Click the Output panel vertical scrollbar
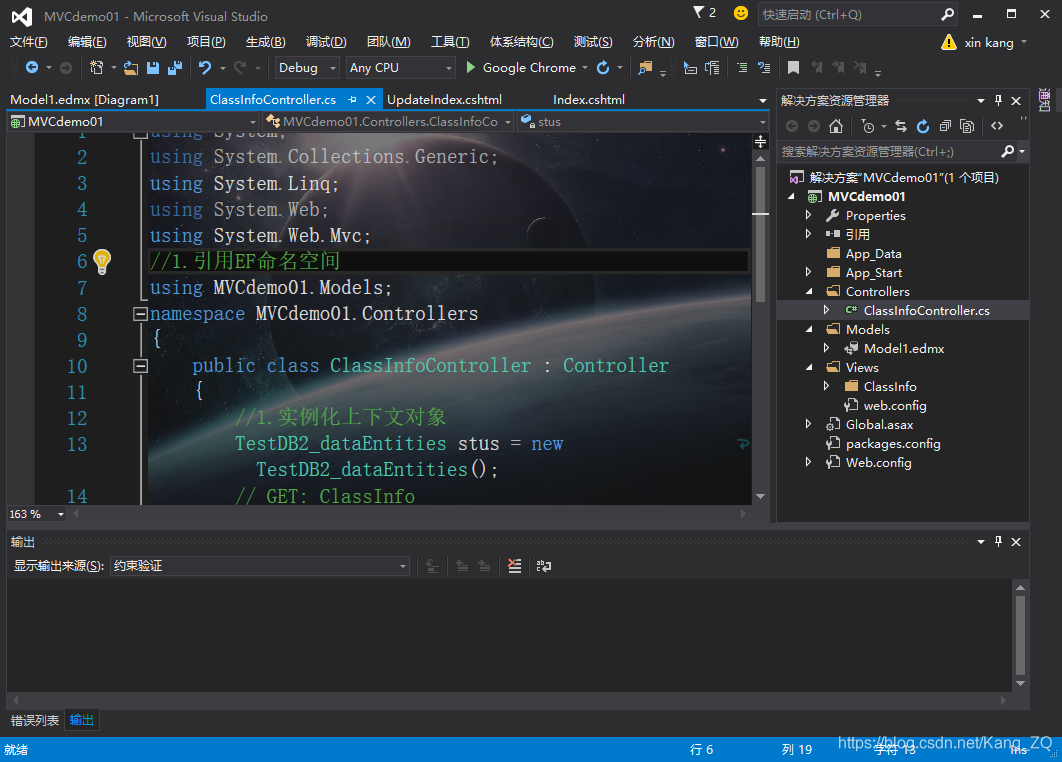Image resolution: width=1062 pixels, height=762 pixels. pyautogui.click(x=1020, y=634)
